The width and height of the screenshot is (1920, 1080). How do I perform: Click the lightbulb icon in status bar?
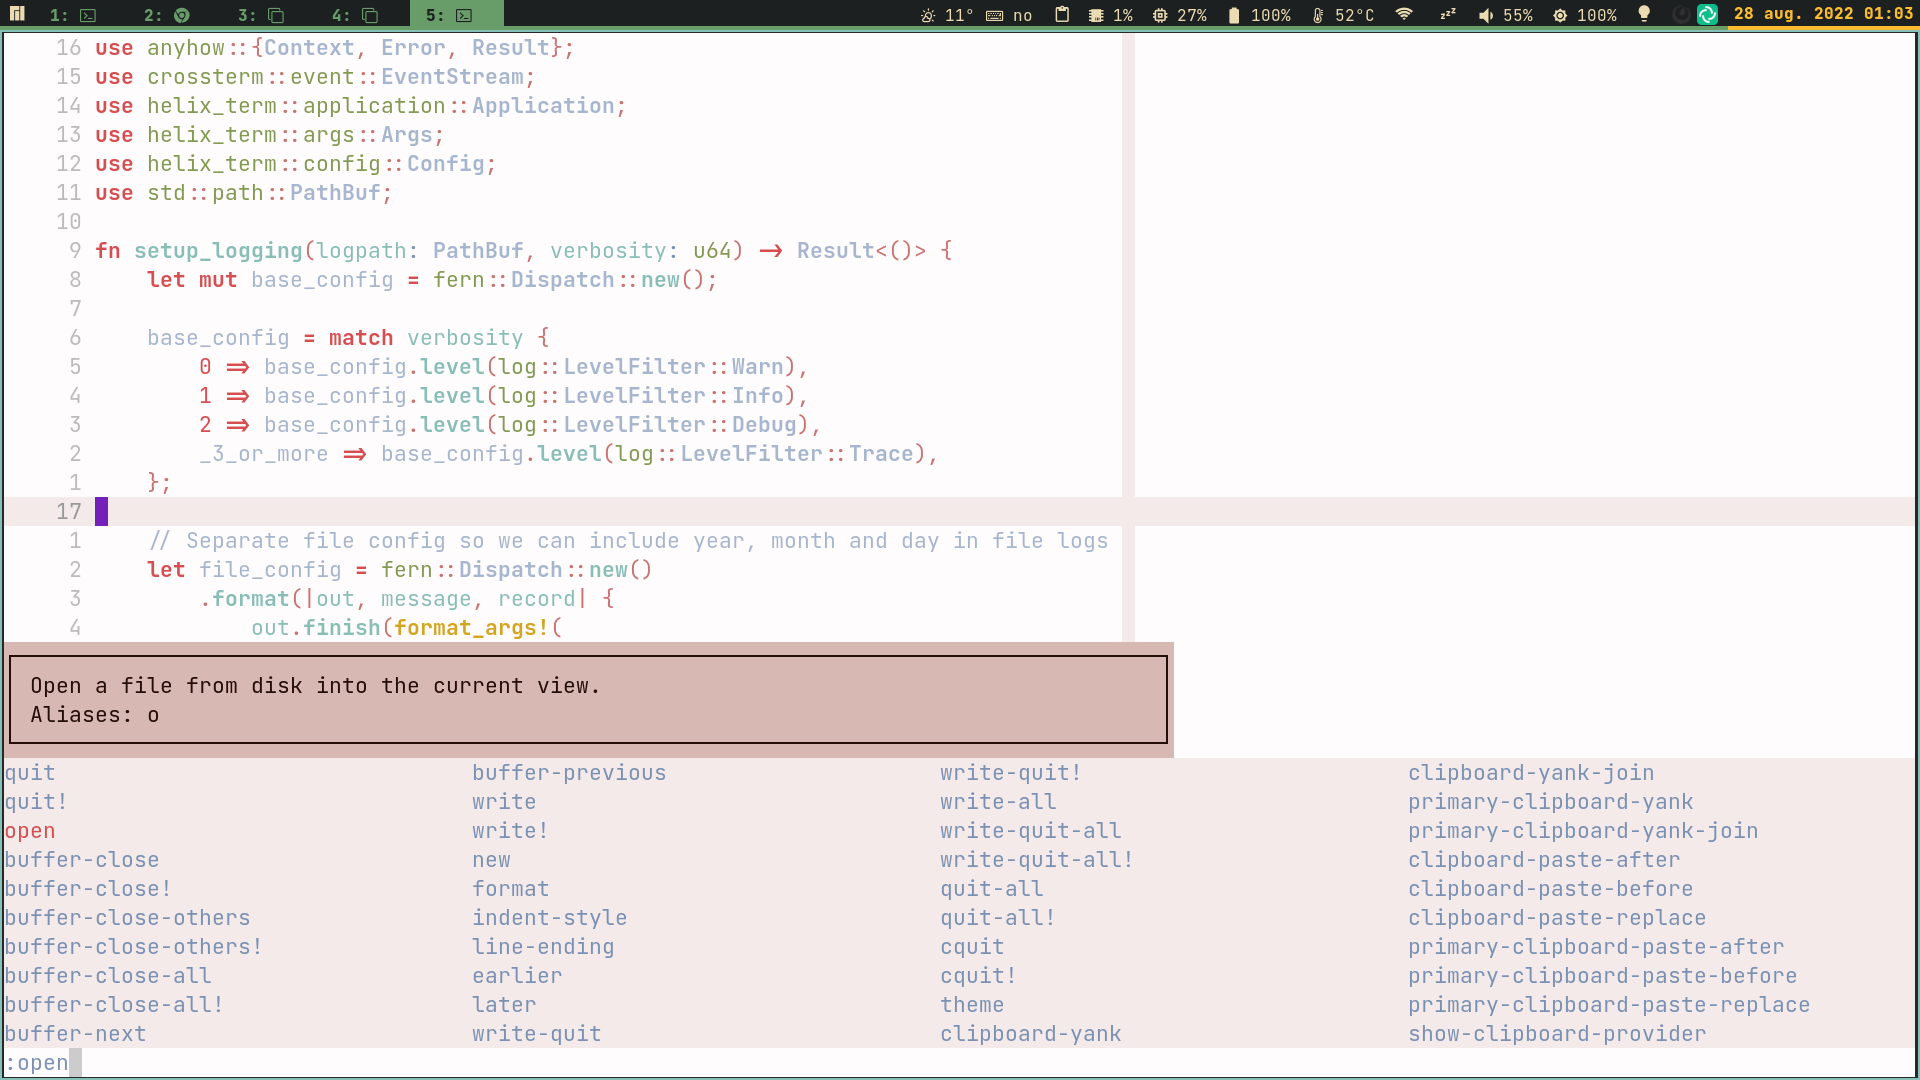(x=1644, y=14)
